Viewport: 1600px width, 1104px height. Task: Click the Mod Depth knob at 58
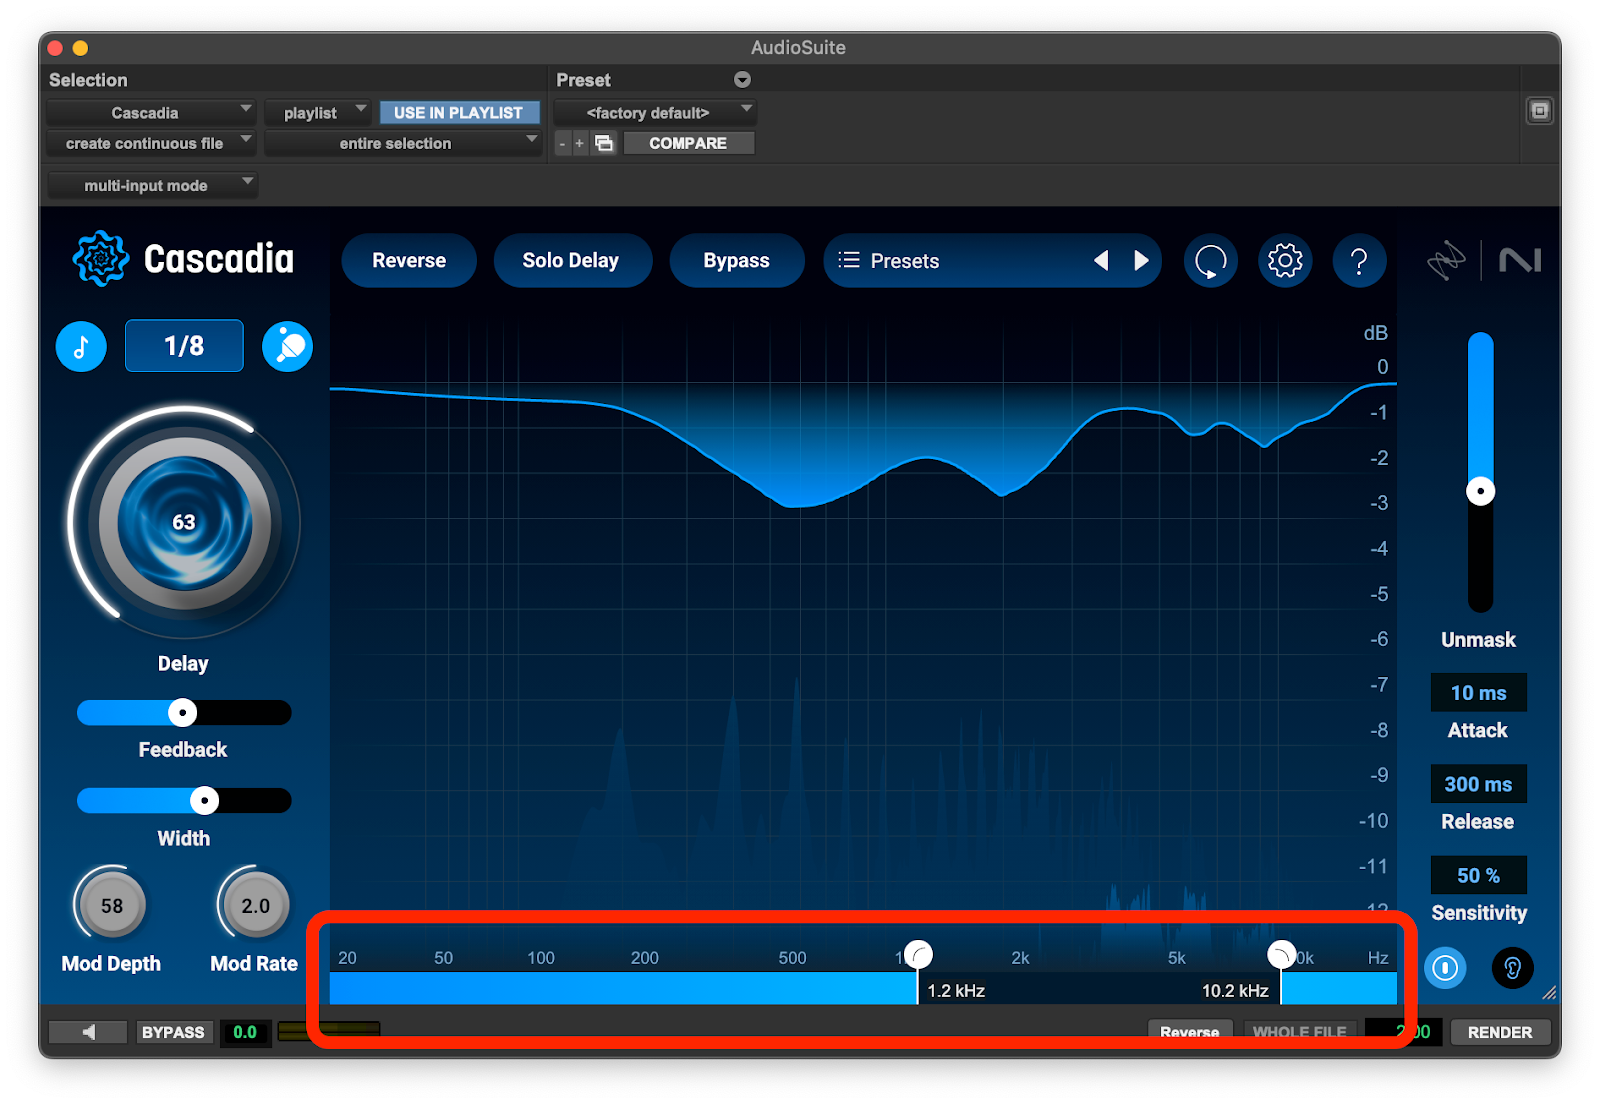point(111,905)
